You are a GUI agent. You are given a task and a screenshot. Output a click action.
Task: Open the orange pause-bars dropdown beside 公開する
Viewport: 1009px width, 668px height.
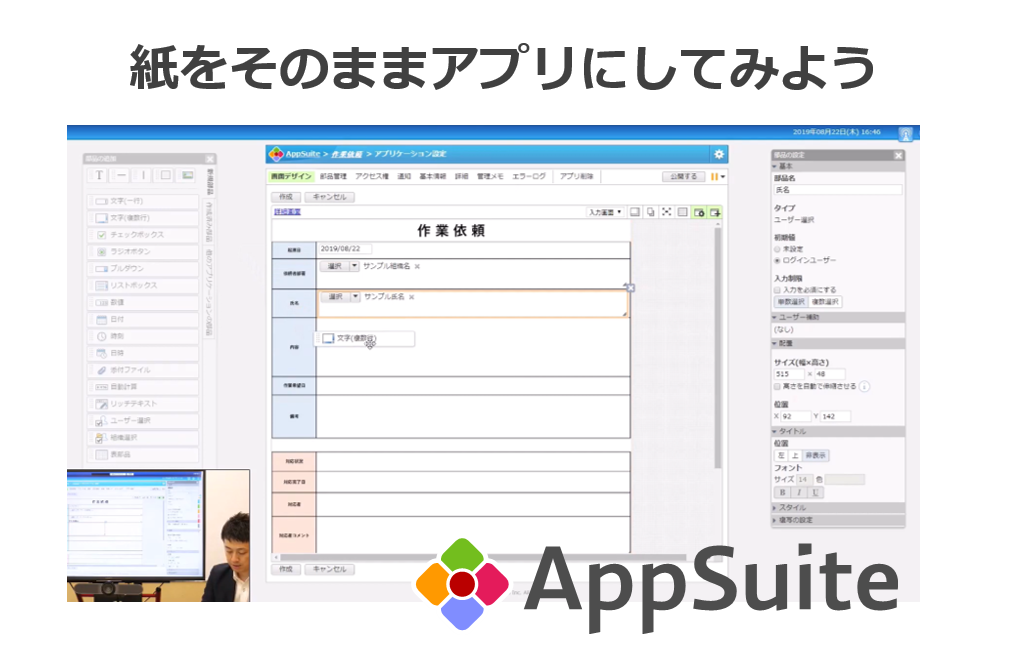(x=717, y=177)
